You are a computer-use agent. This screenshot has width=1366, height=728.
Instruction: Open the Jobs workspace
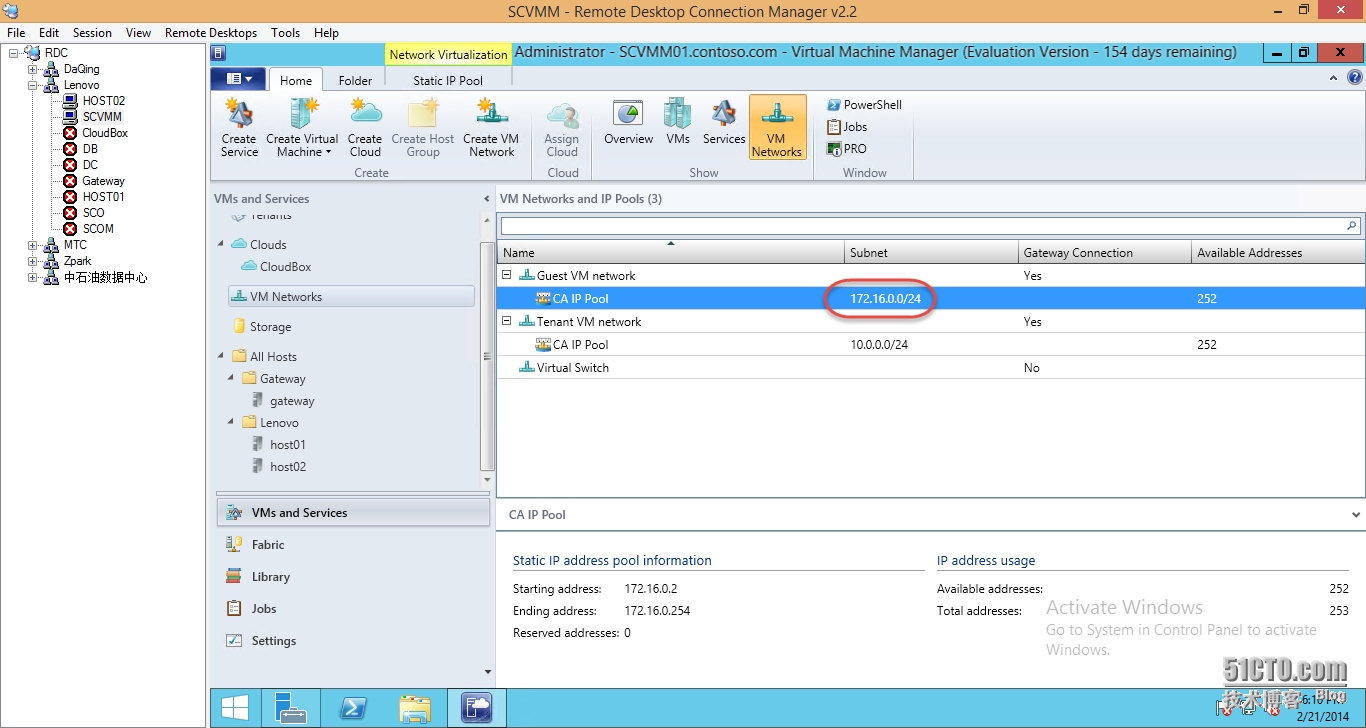click(x=353, y=609)
